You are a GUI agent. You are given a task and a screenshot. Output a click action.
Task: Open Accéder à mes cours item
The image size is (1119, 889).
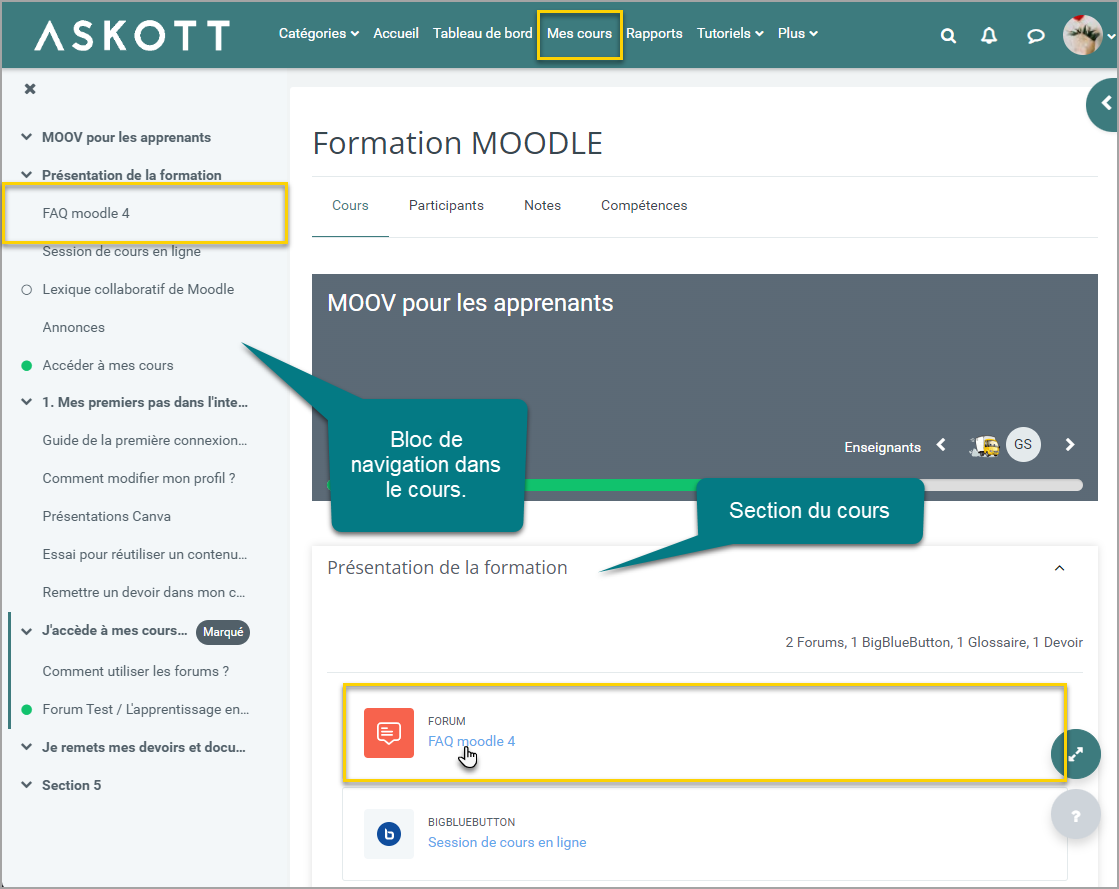(x=108, y=365)
